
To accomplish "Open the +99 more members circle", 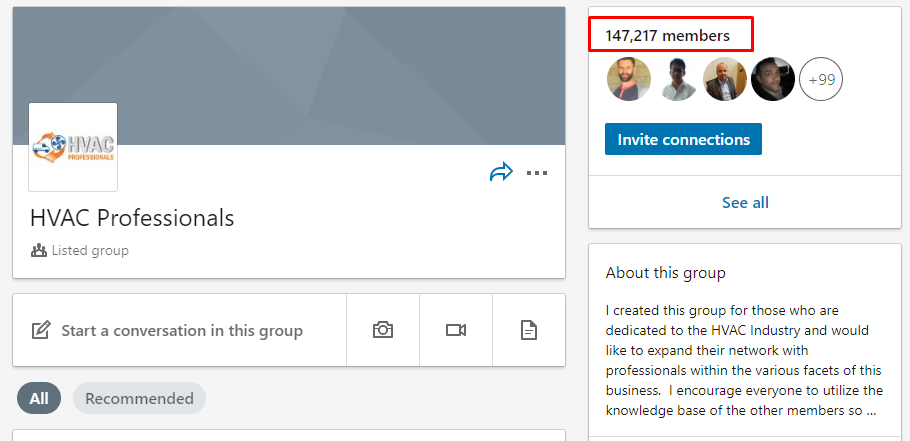I will pos(821,79).
